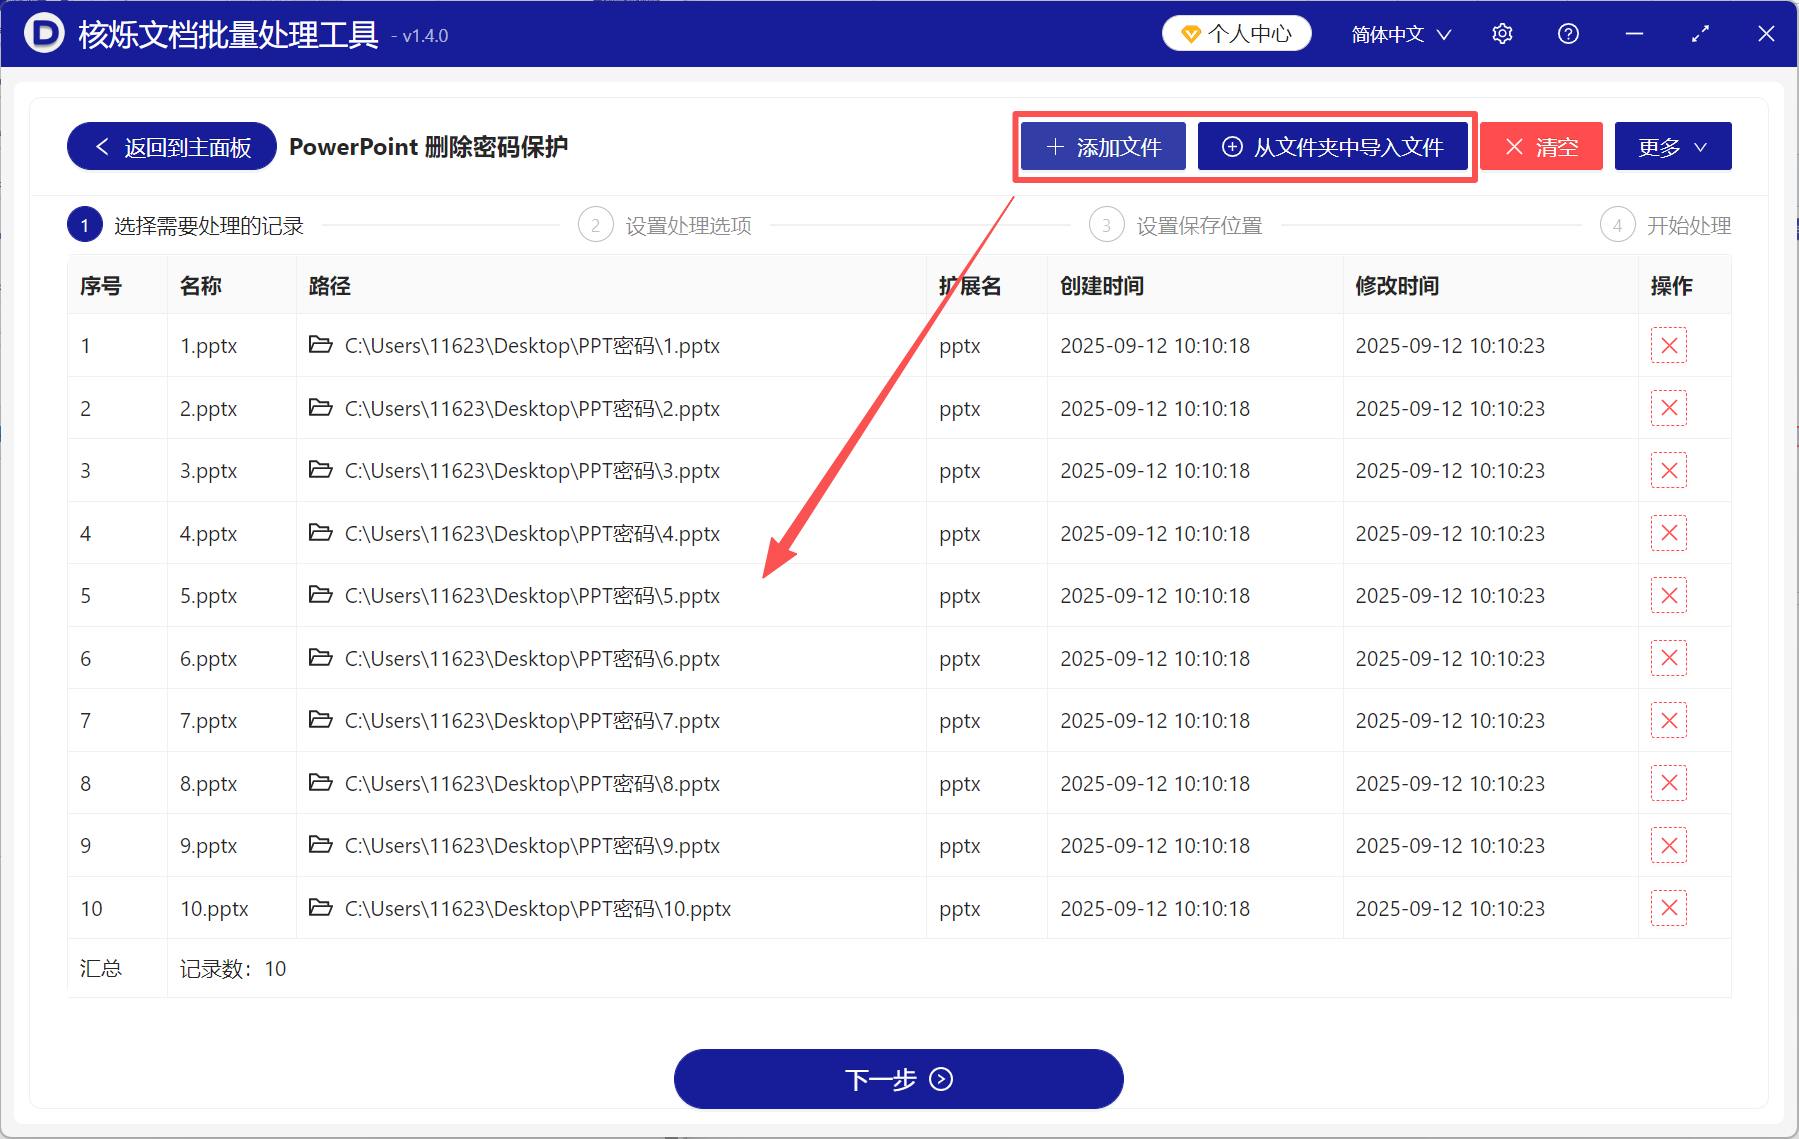1799x1139 pixels.
Task: Expand the 简体中文 language dropdown
Action: [1399, 33]
